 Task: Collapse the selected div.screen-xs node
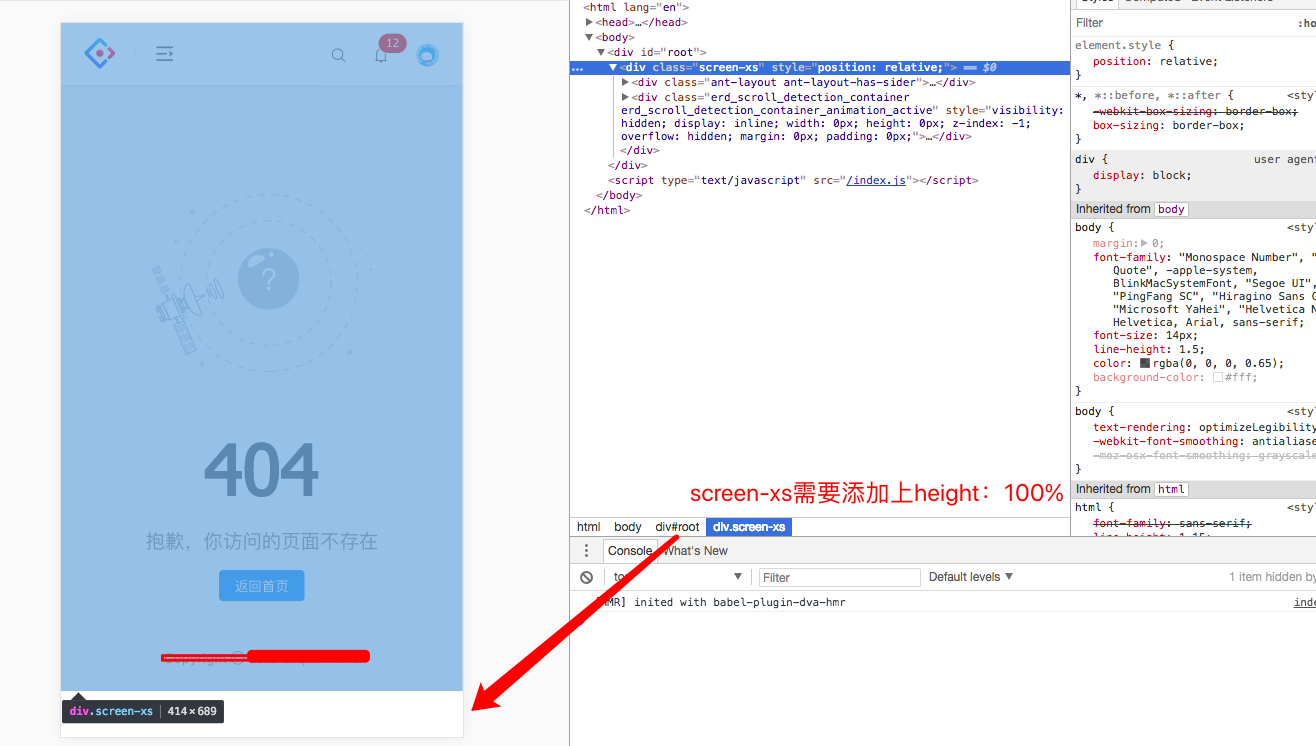613,67
